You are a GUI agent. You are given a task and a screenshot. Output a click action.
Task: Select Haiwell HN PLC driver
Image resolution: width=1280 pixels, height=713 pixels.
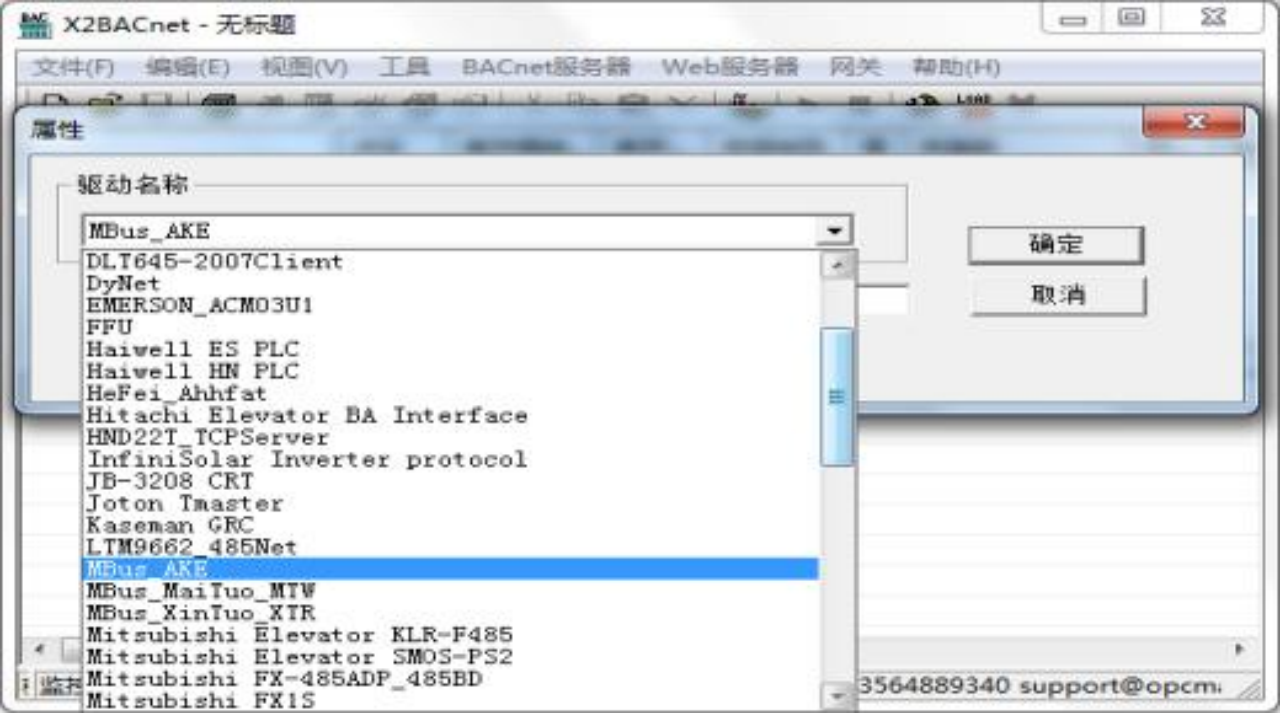click(450, 372)
